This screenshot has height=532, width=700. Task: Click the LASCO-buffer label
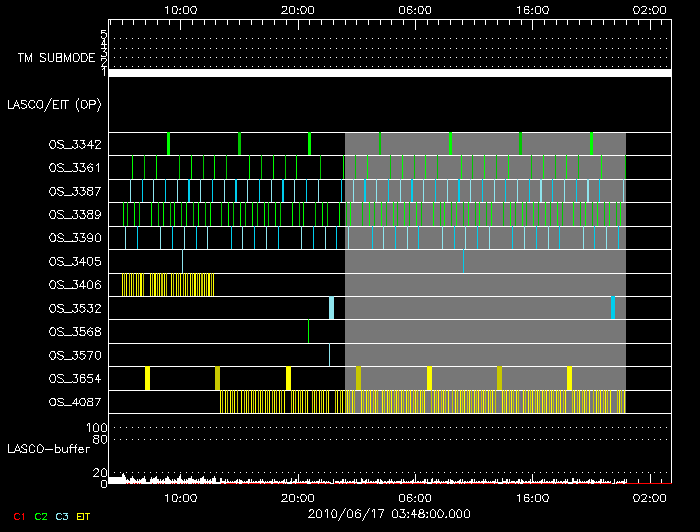click(49, 449)
